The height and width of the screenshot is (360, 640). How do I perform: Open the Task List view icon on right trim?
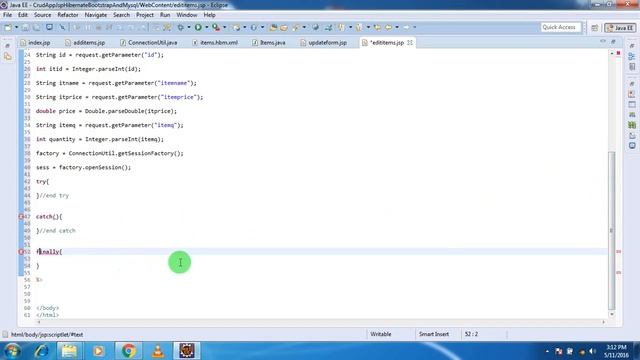[632, 67]
